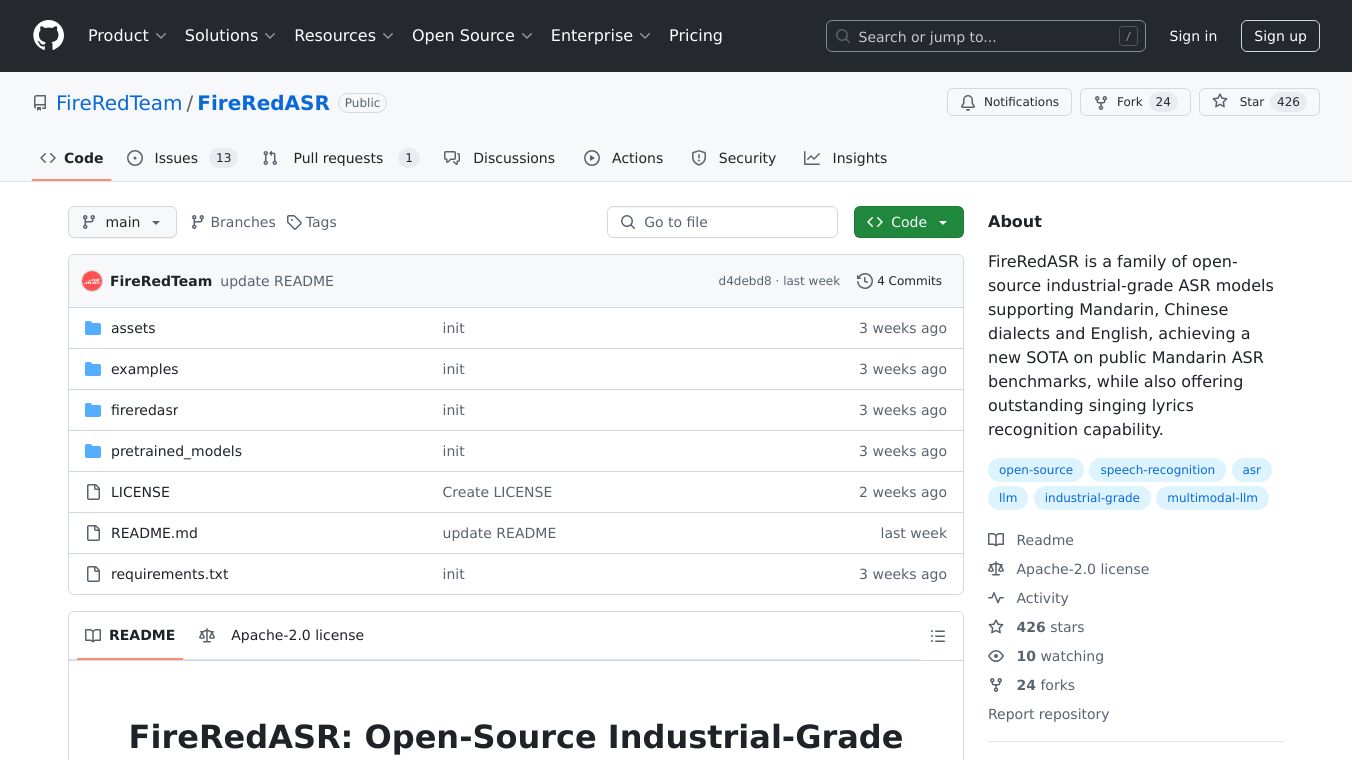Click the speech-recognition topic tag
Screen dimensions: 1352x760
click(x=1157, y=470)
